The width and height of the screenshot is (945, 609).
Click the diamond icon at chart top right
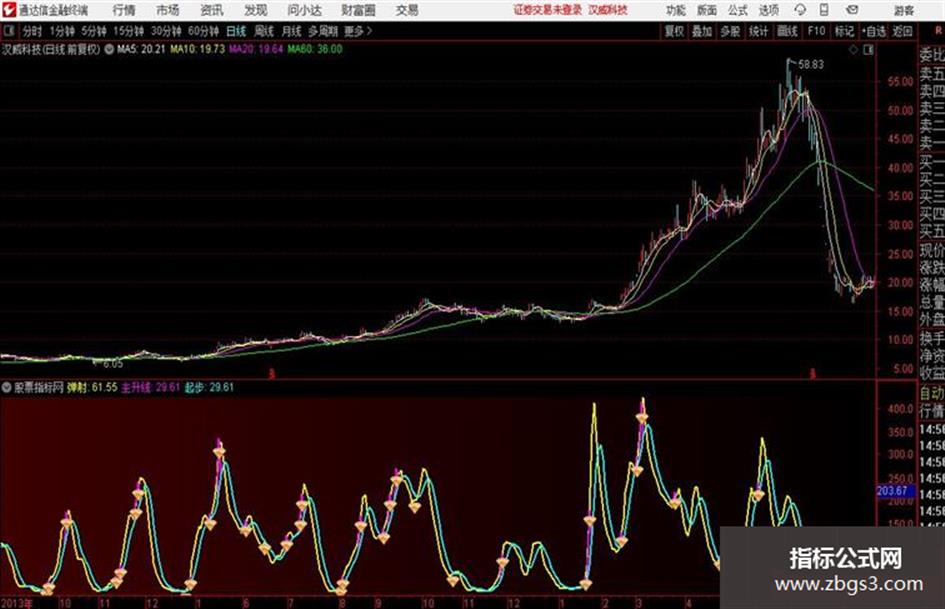coord(853,50)
